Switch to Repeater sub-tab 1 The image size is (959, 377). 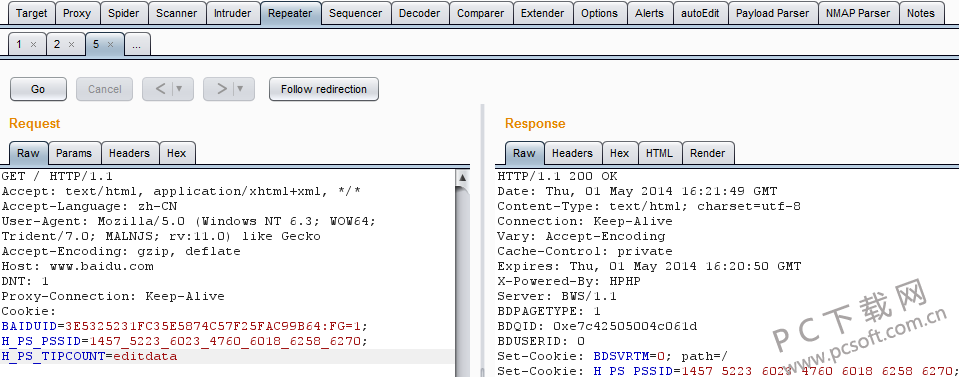19,44
